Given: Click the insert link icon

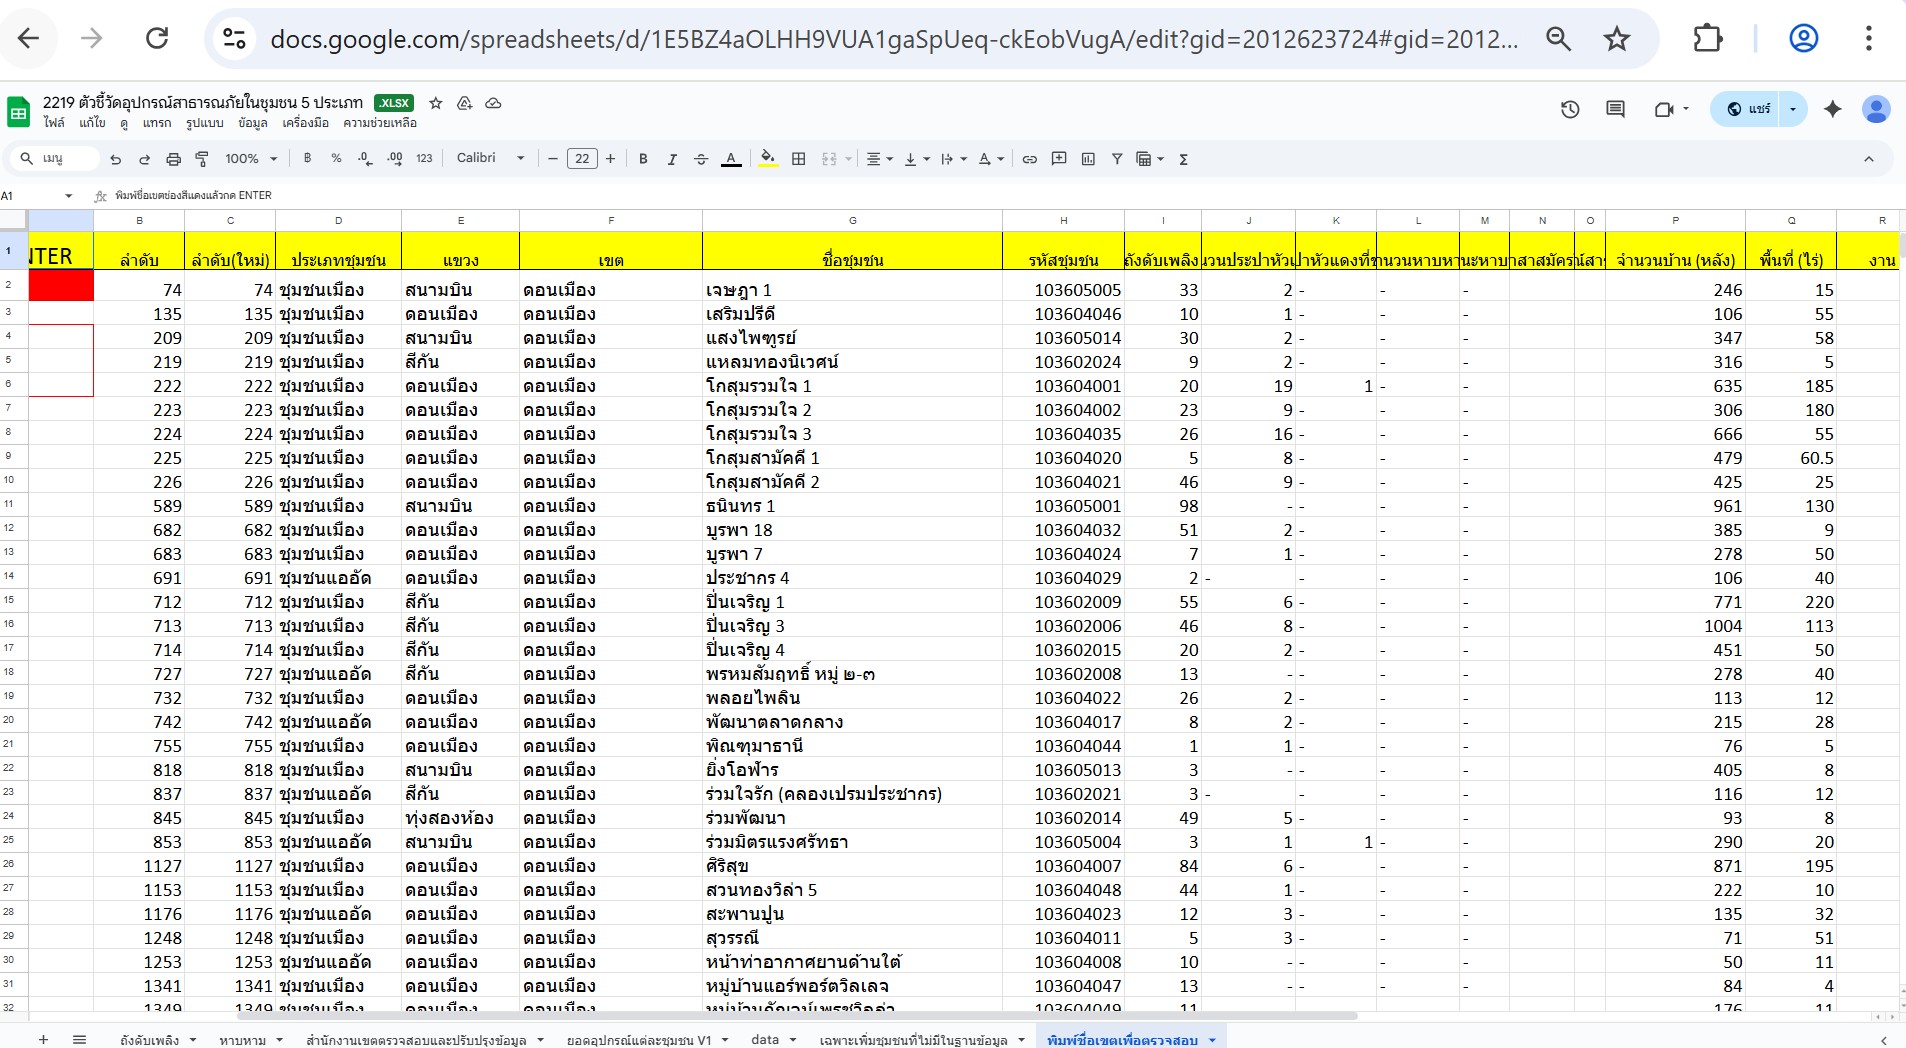Looking at the screenshot, I should coord(1029,159).
